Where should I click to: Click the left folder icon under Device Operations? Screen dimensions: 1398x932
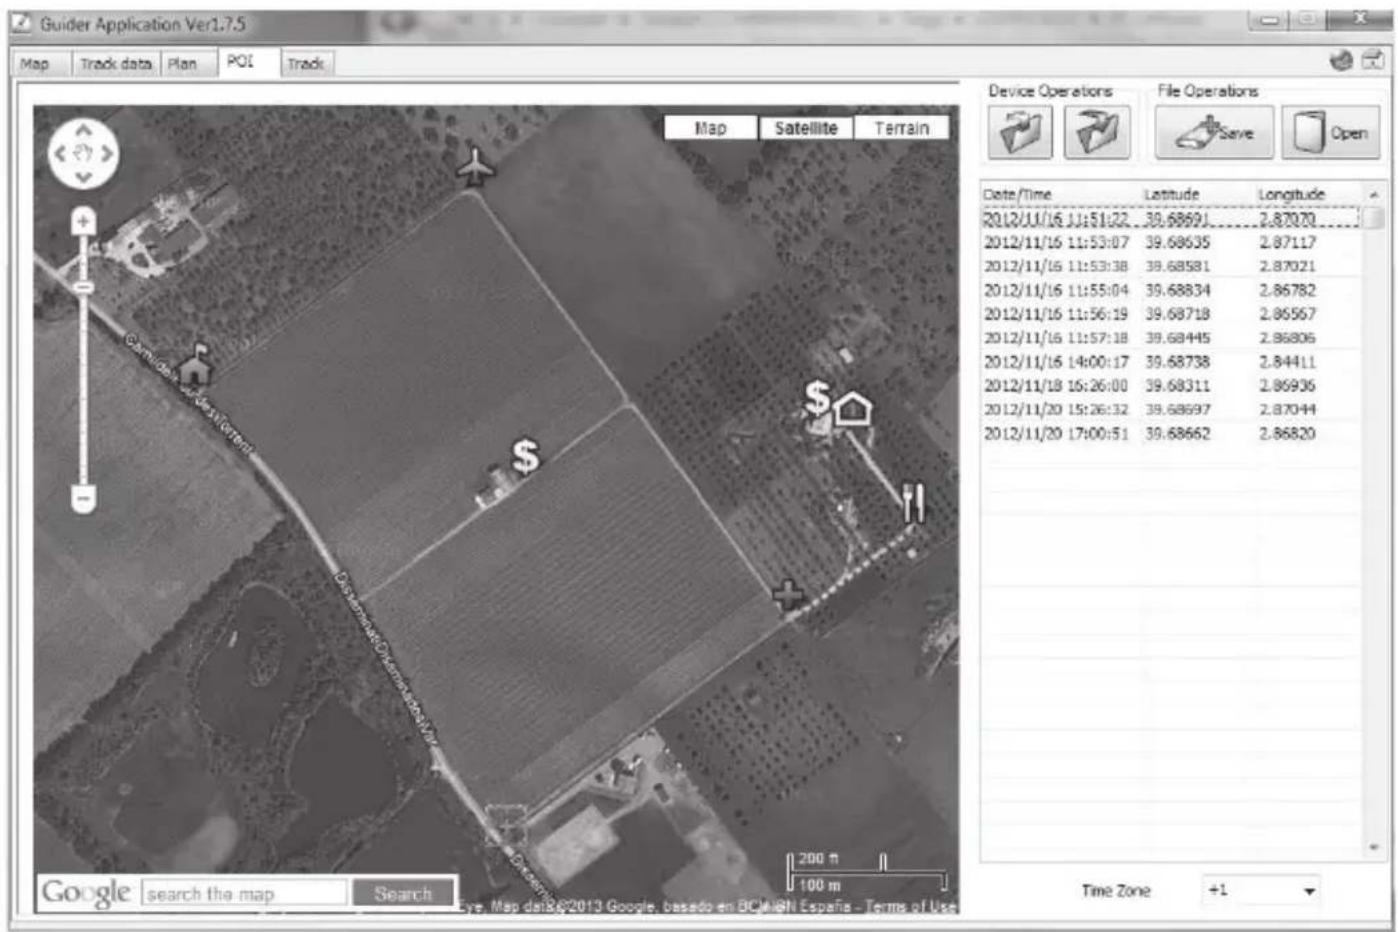pyautogui.click(x=1020, y=132)
